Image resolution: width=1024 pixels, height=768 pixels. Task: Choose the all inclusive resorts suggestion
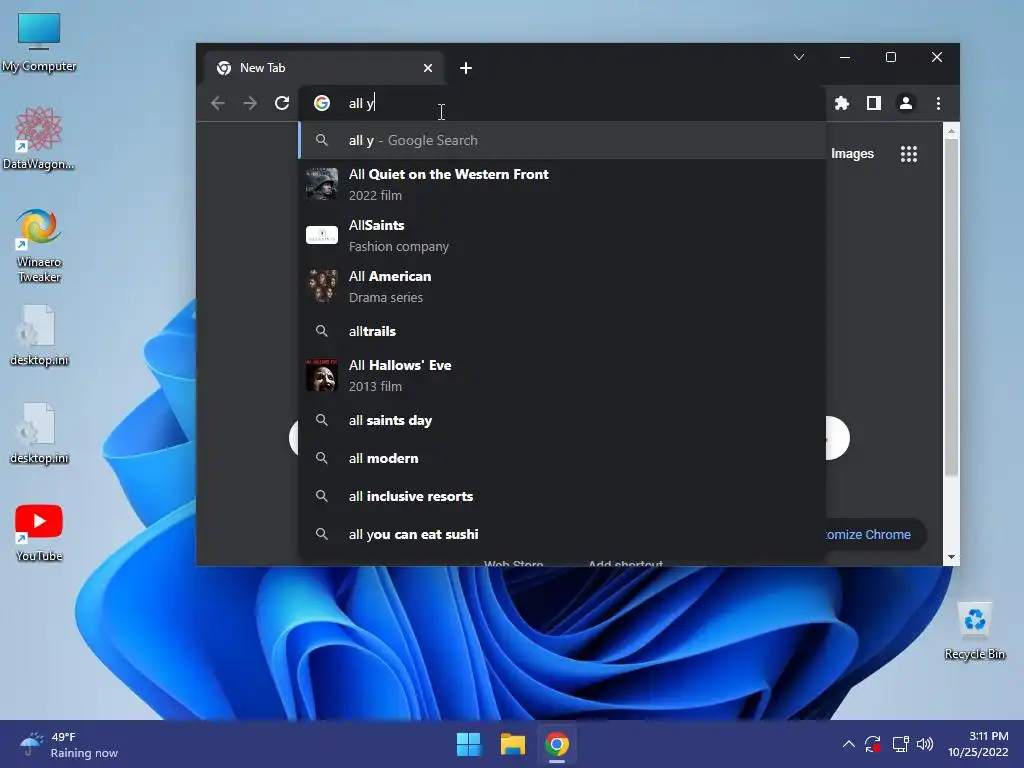click(x=562, y=496)
